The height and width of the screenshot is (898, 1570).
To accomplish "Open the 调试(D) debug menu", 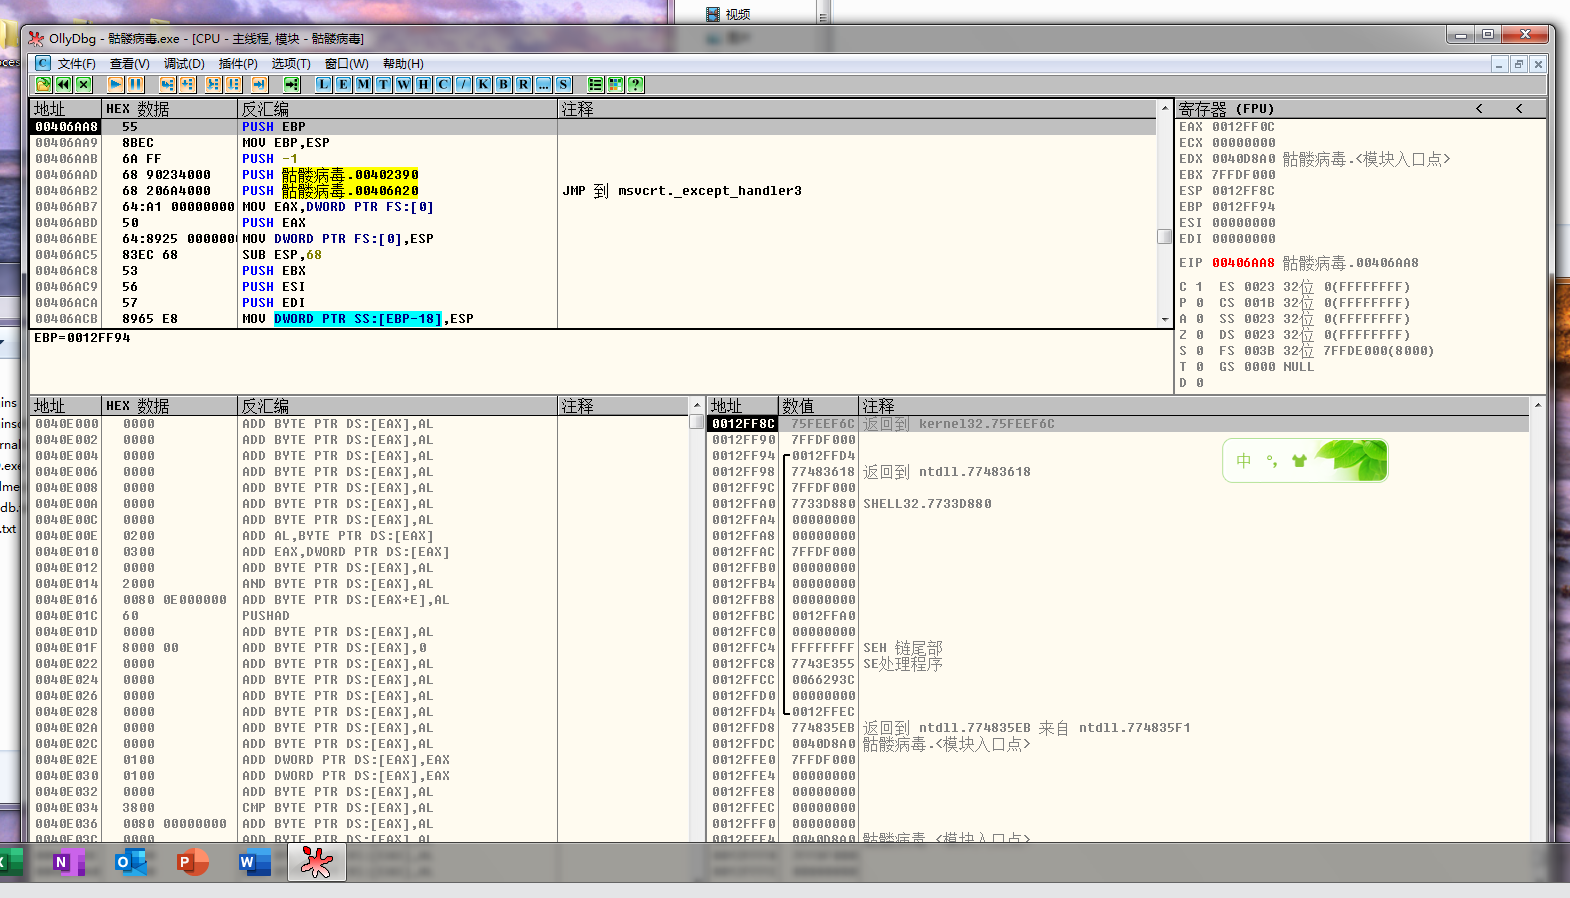I will pyautogui.click(x=184, y=64).
